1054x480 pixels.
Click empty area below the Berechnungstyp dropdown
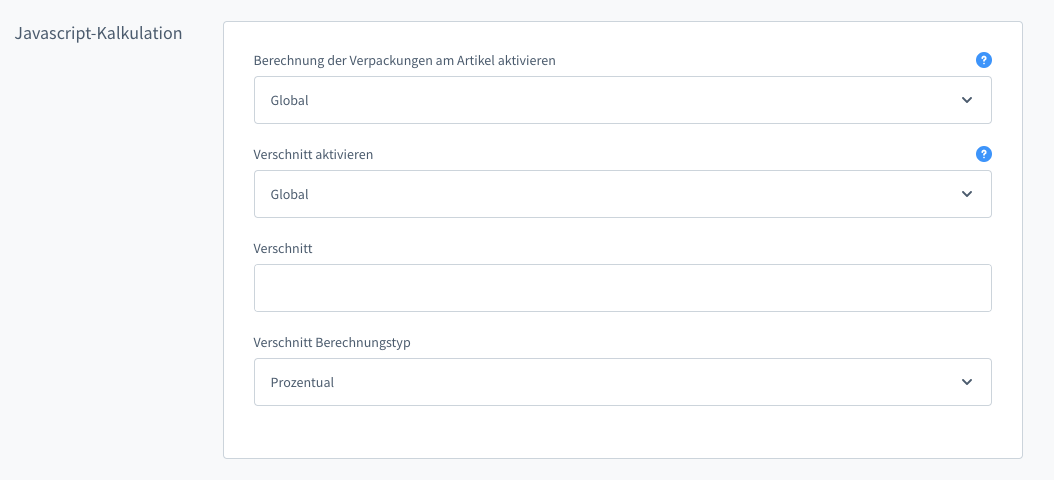pos(622,432)
